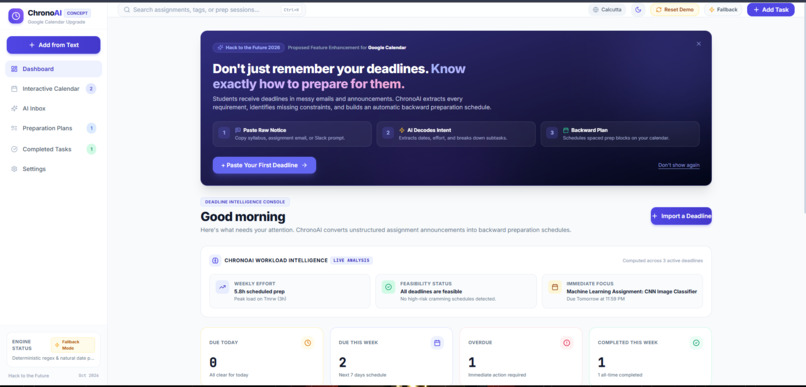Click the ChronoAI clock logo icon
Viewport: 806px width, 387px height.
pos(16,16)
